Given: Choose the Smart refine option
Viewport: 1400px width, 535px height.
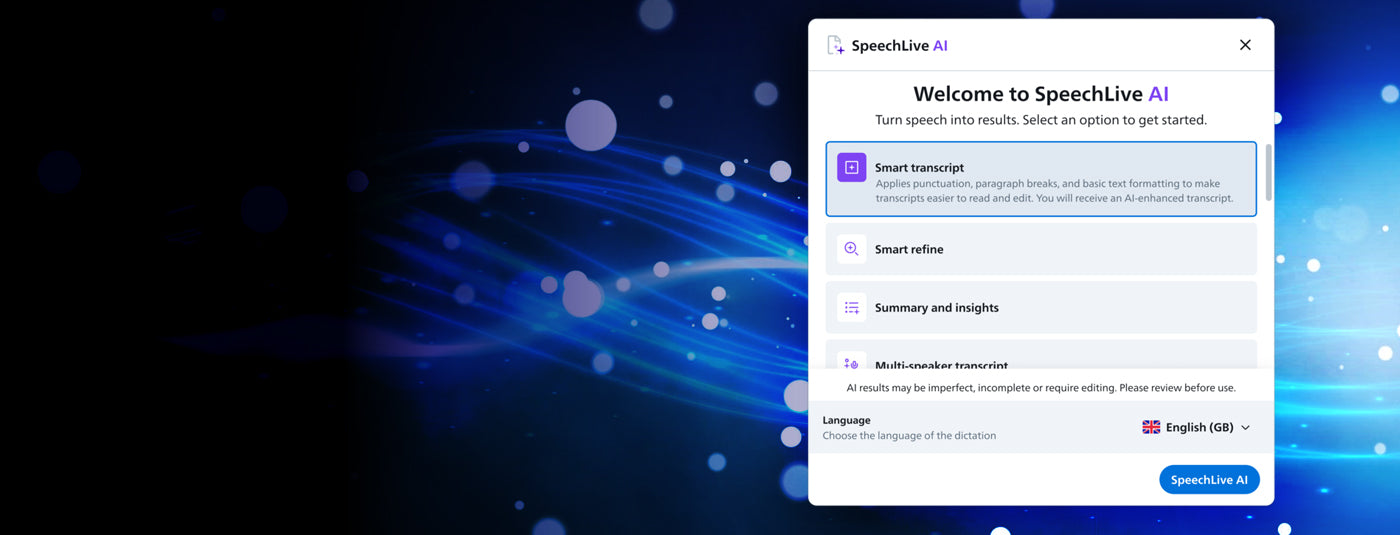Looking at the screenshot, I should 1041,249.
